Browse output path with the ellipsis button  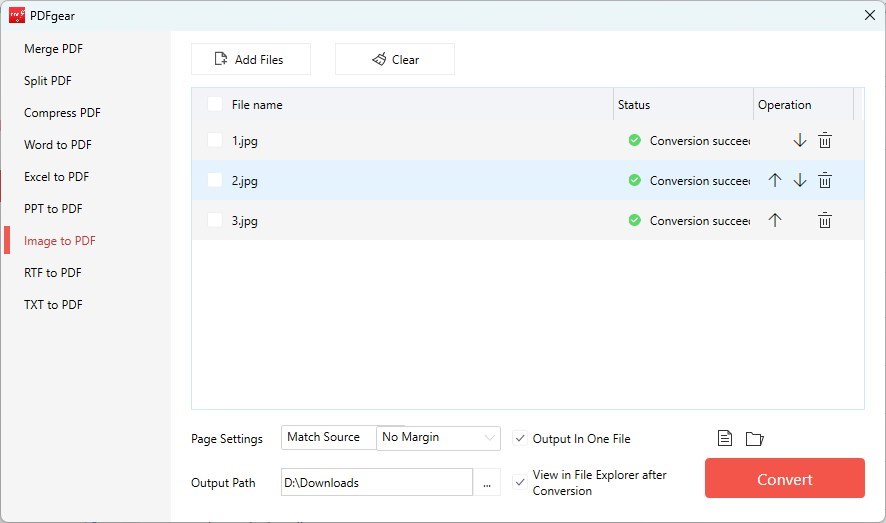pyautogui.click(x=487, y=482)
